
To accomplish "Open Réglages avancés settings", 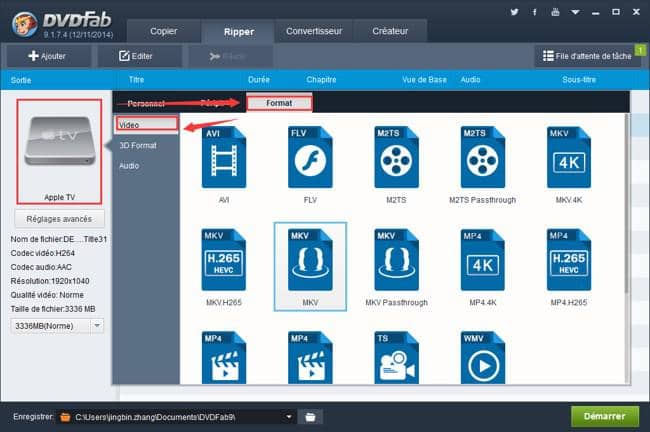I will pos(59,219).
